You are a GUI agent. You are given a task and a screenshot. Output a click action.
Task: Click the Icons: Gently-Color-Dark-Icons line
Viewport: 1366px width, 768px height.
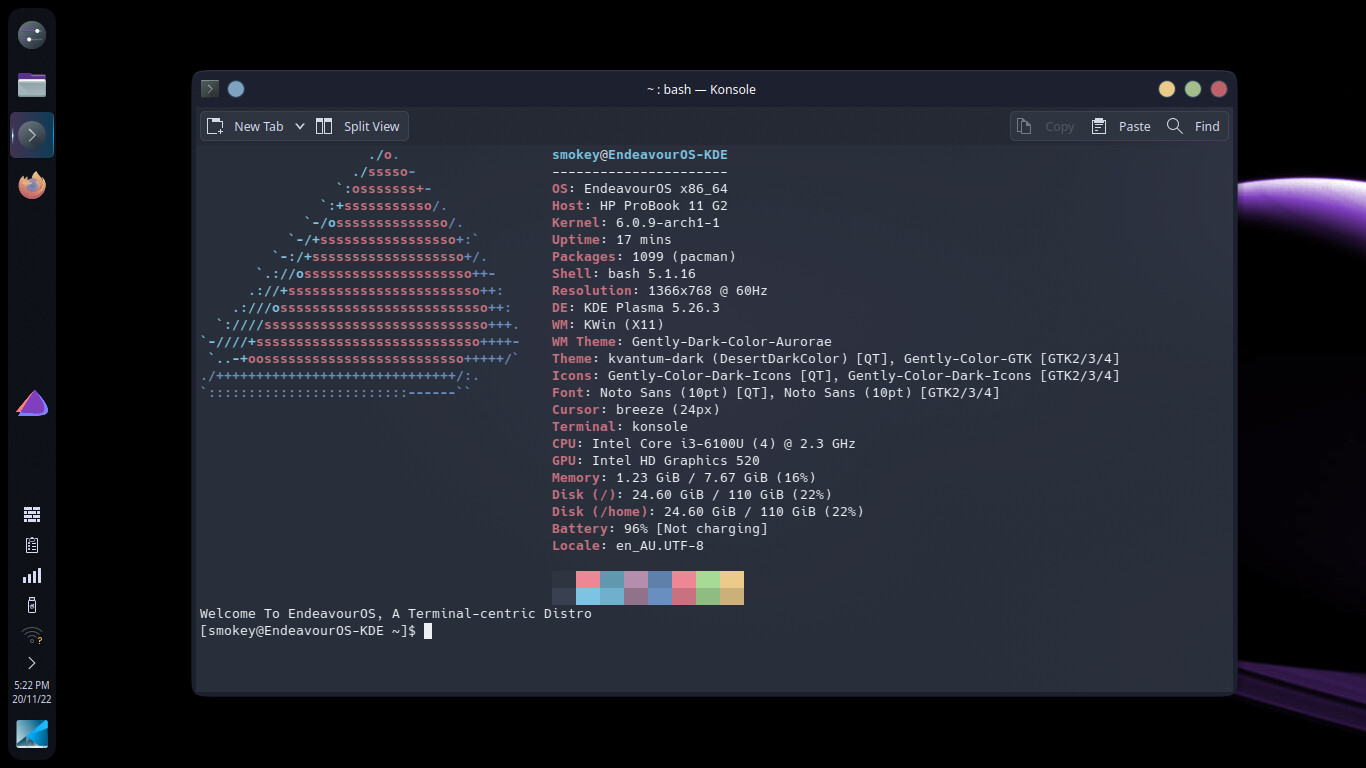pos(836,376)
